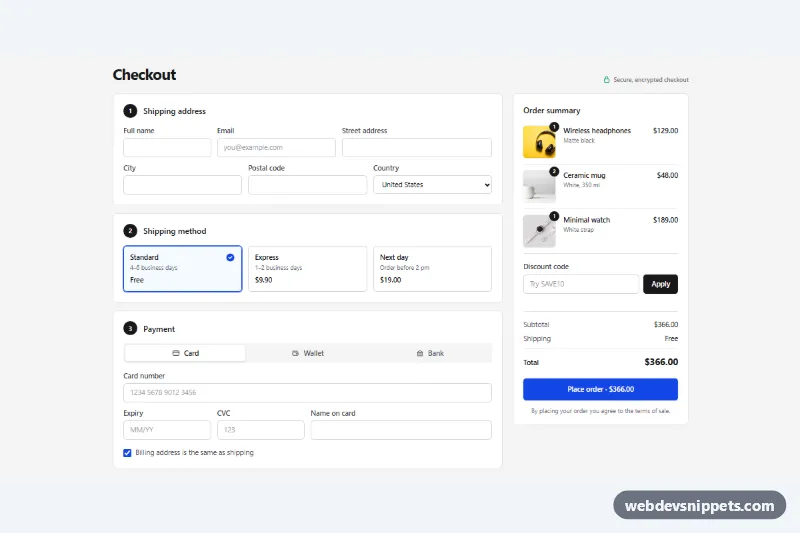Click the quantity badge on watch thumbnail

click(x=554, y=216)
